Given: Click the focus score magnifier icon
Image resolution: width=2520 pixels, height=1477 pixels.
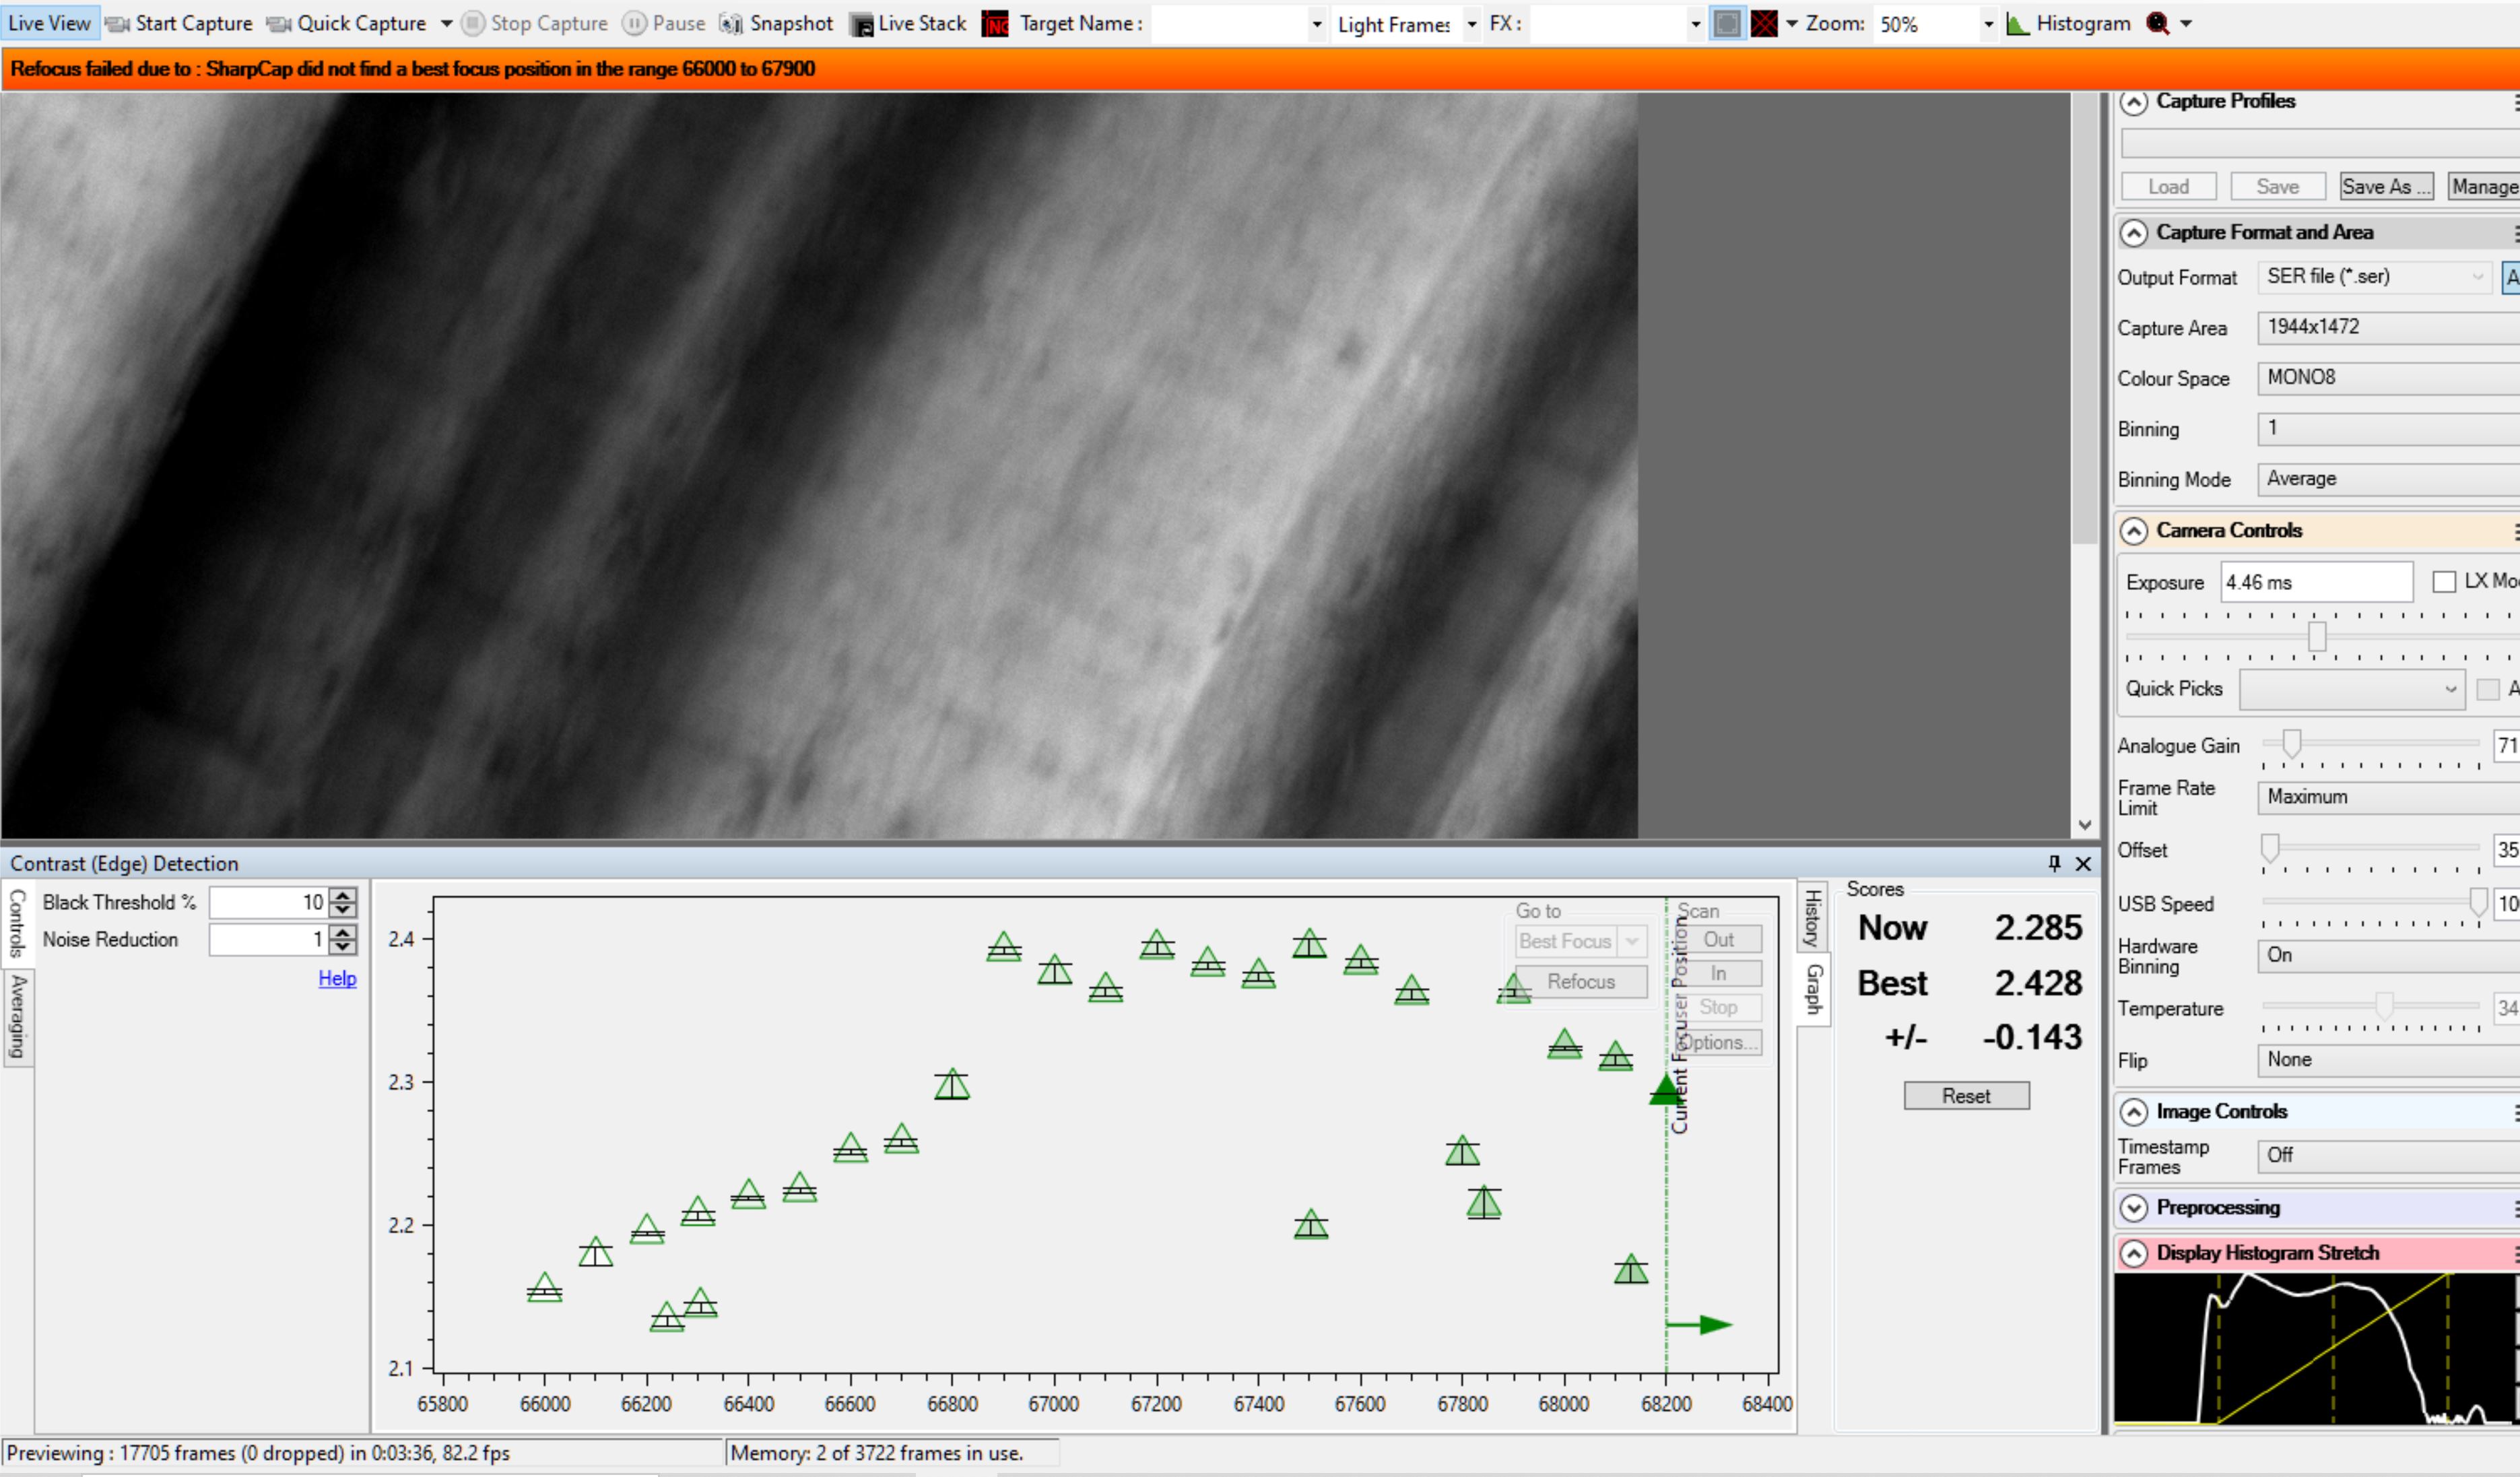Looking at the screenshot, I should [2157, 24].
